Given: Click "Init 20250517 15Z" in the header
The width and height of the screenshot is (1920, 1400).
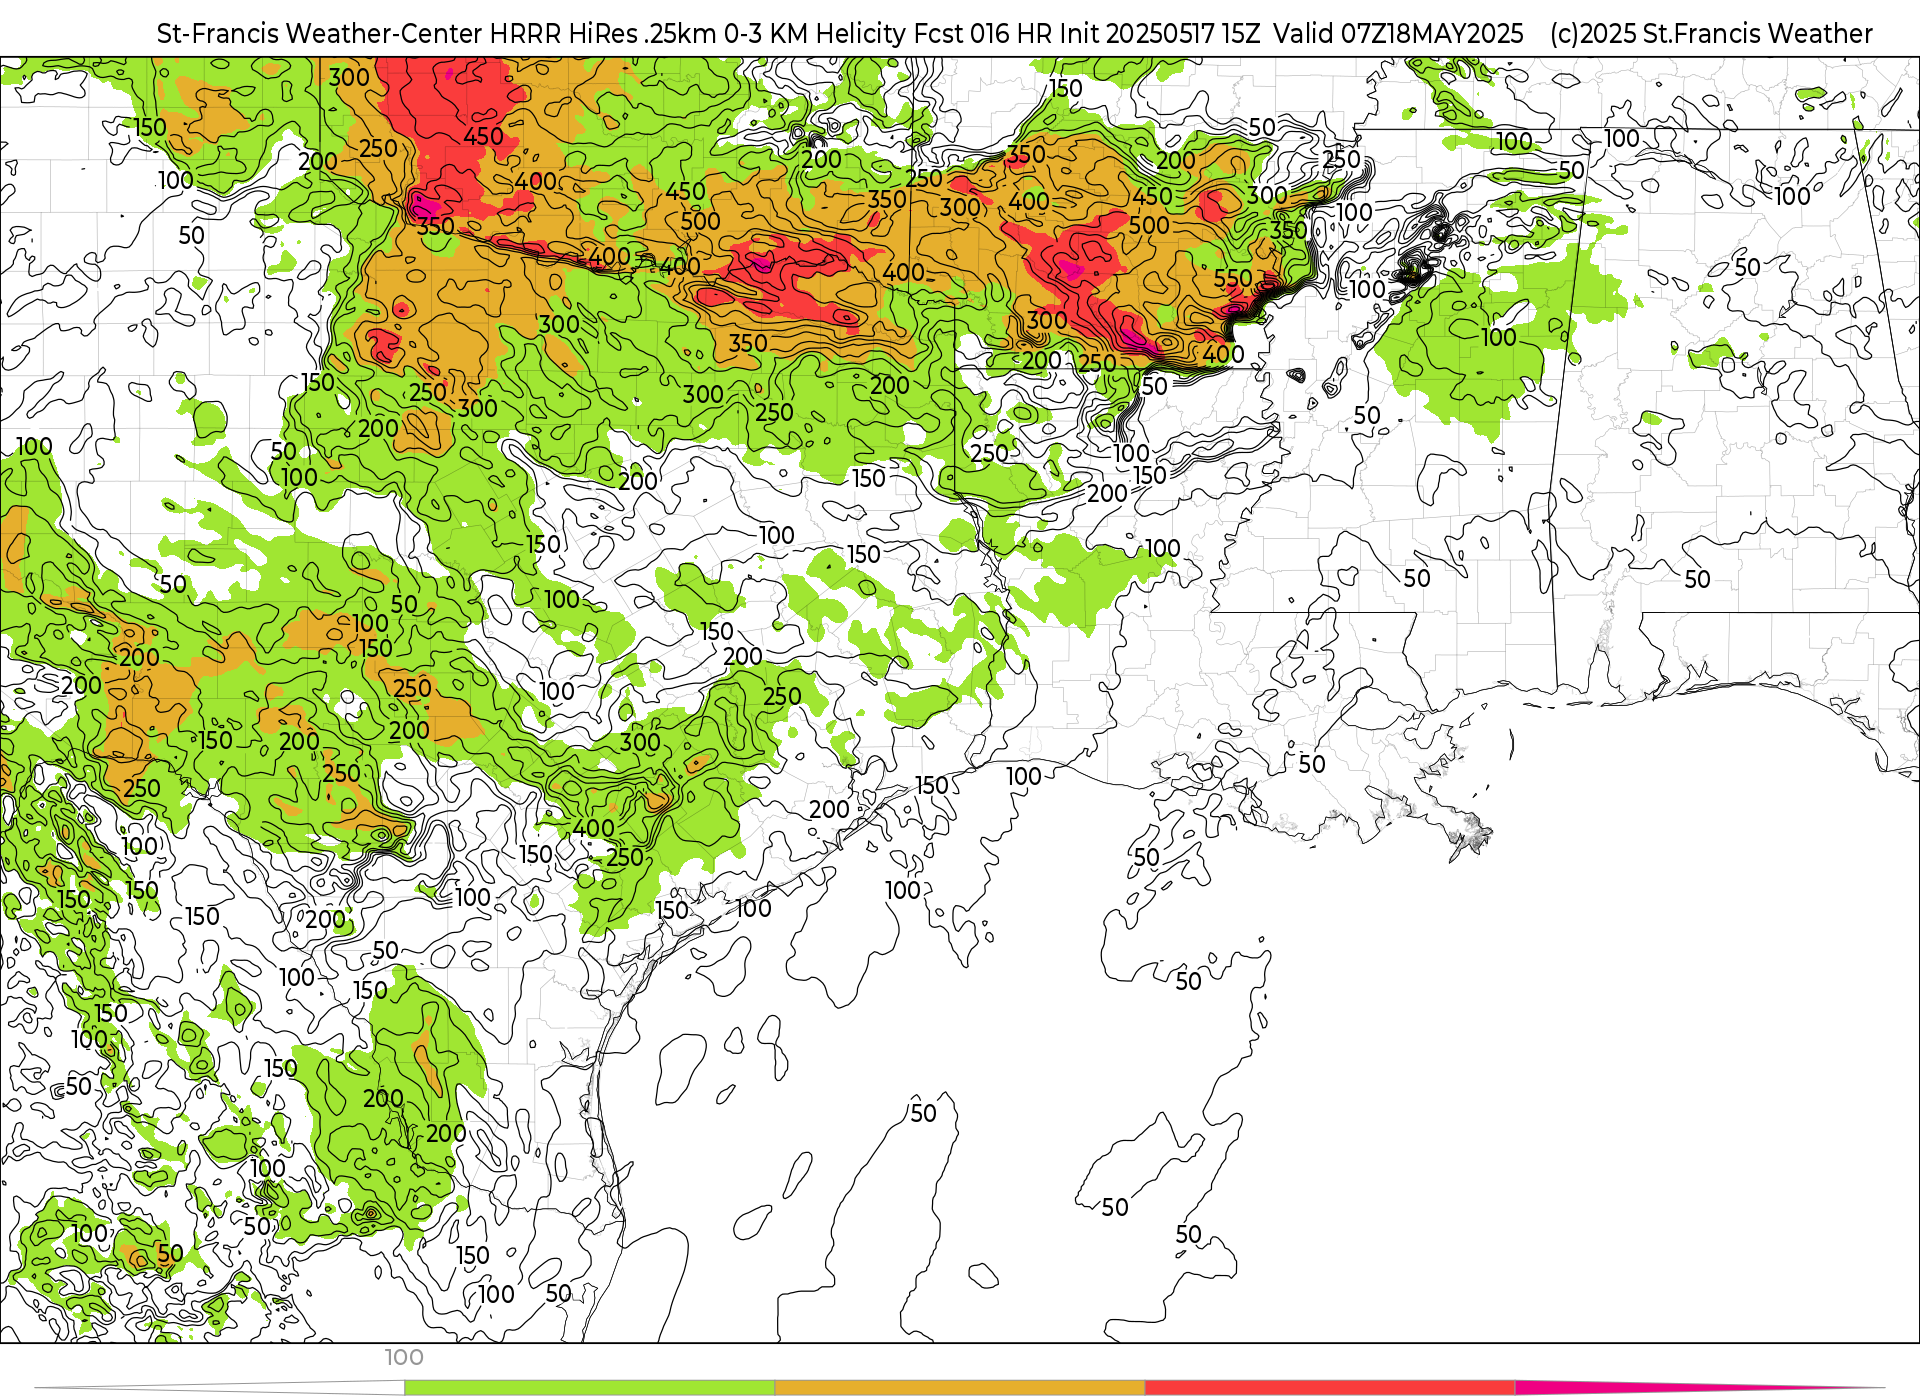Looking at the screenshot, I should (x=1161, y=34).
